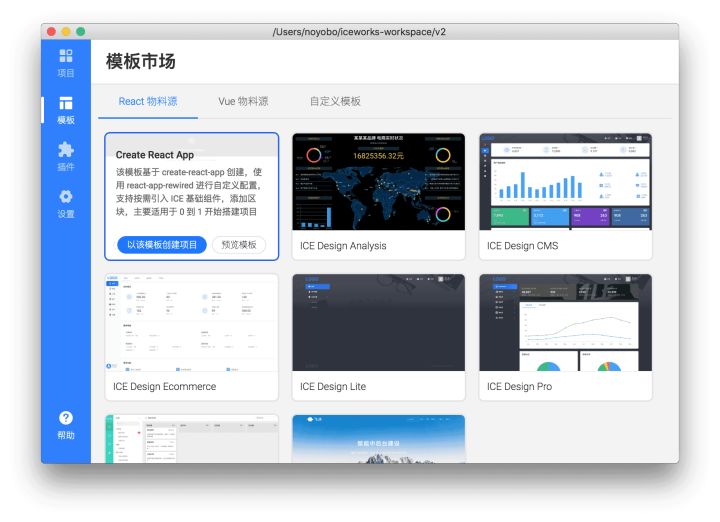720x522 pixels.
Task: Click the ICE Design Pro label
Action: point(519,387)
